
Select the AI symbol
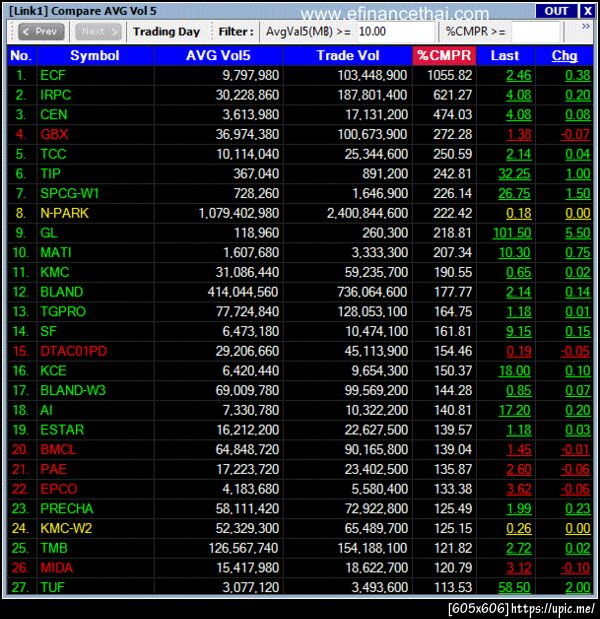[x=46, y=410]
